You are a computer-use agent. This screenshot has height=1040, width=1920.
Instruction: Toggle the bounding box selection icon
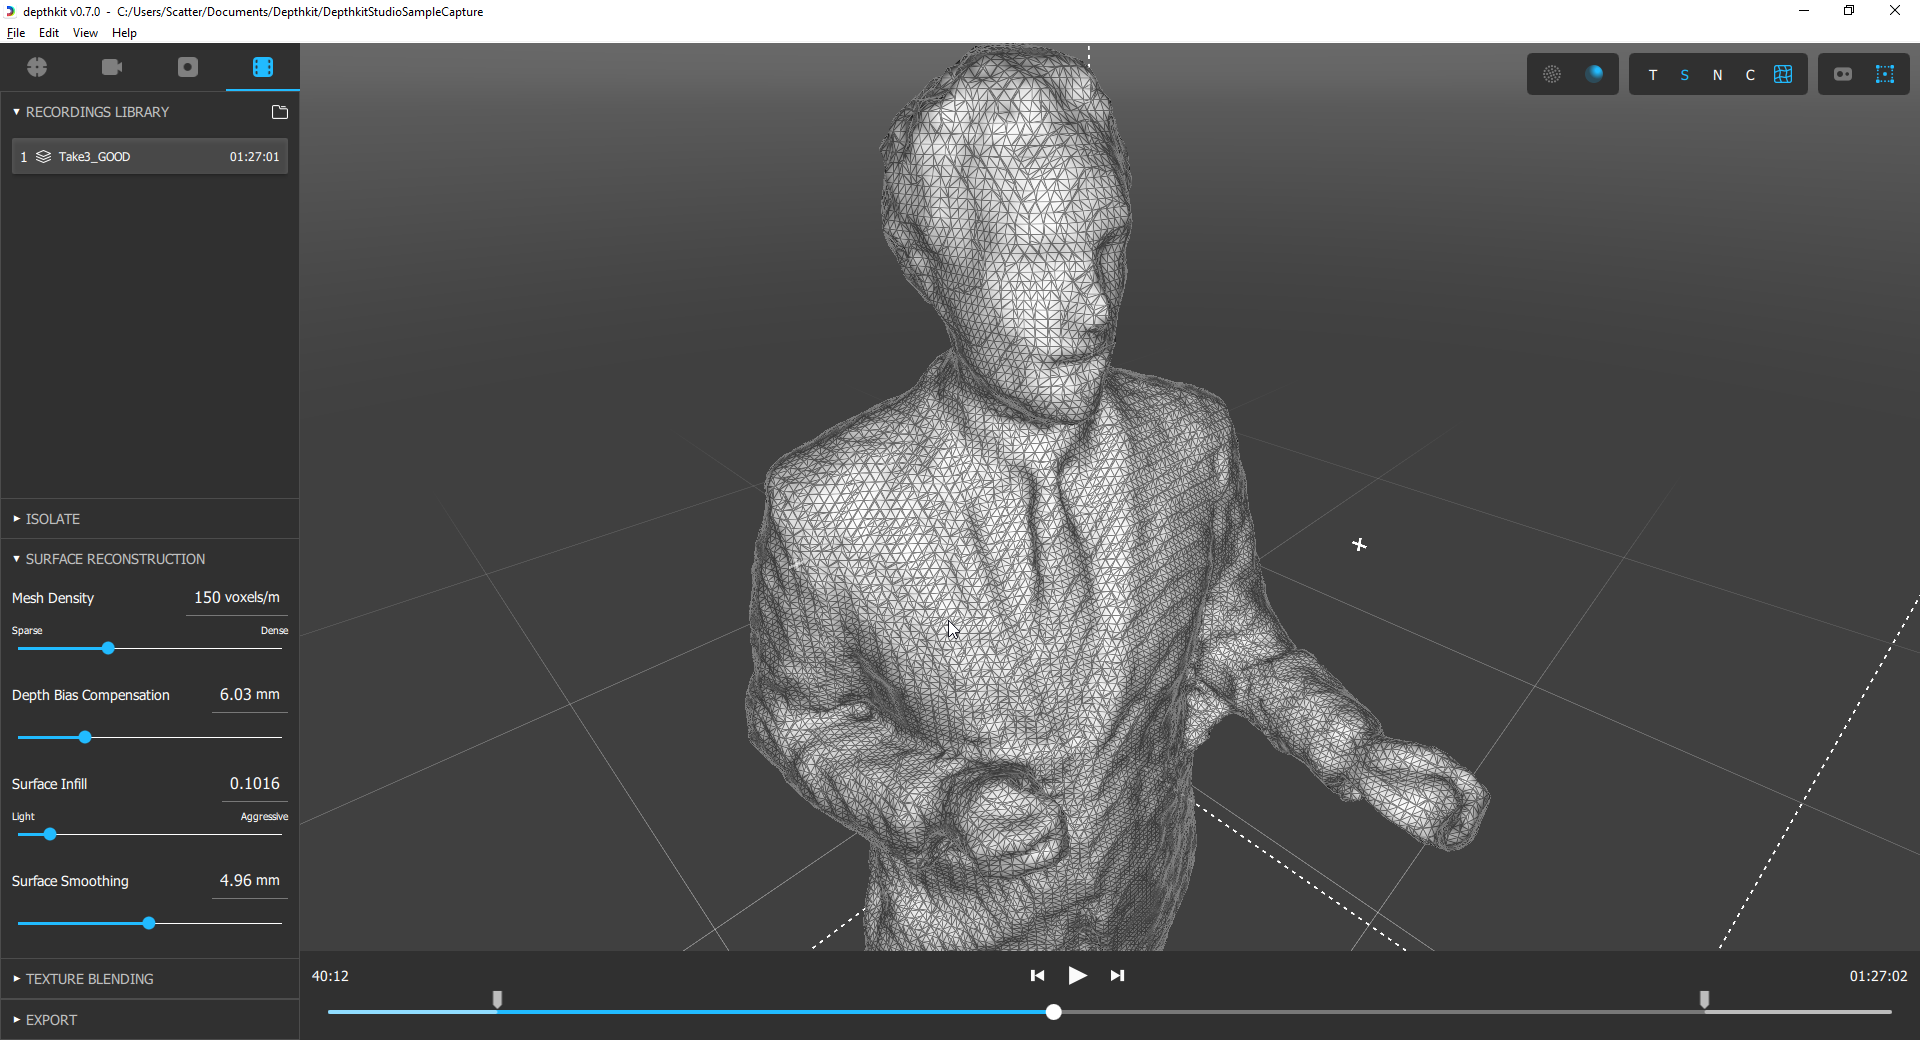point(1885,74)
